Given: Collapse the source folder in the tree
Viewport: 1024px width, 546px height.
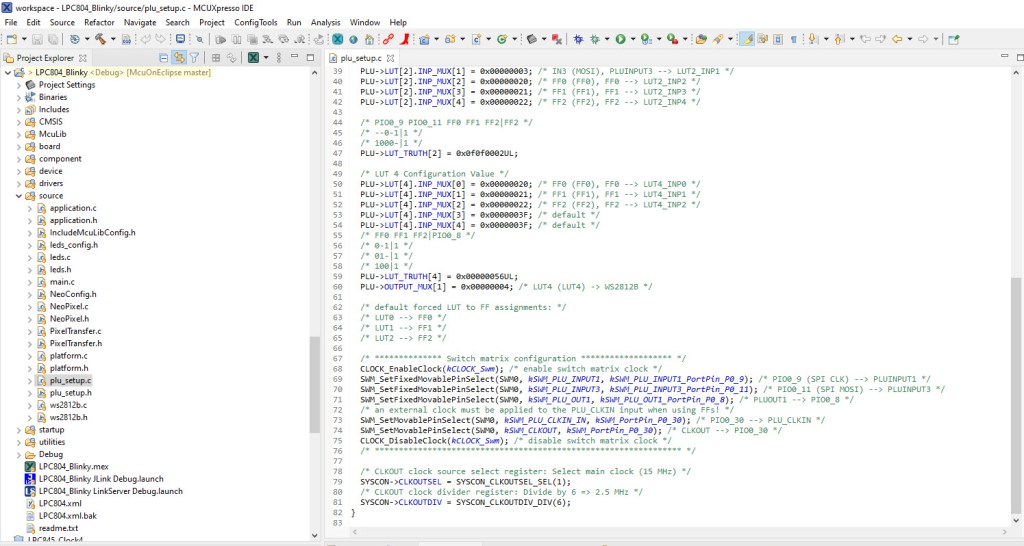Looking at the screenshot, I should click(19, 196).
